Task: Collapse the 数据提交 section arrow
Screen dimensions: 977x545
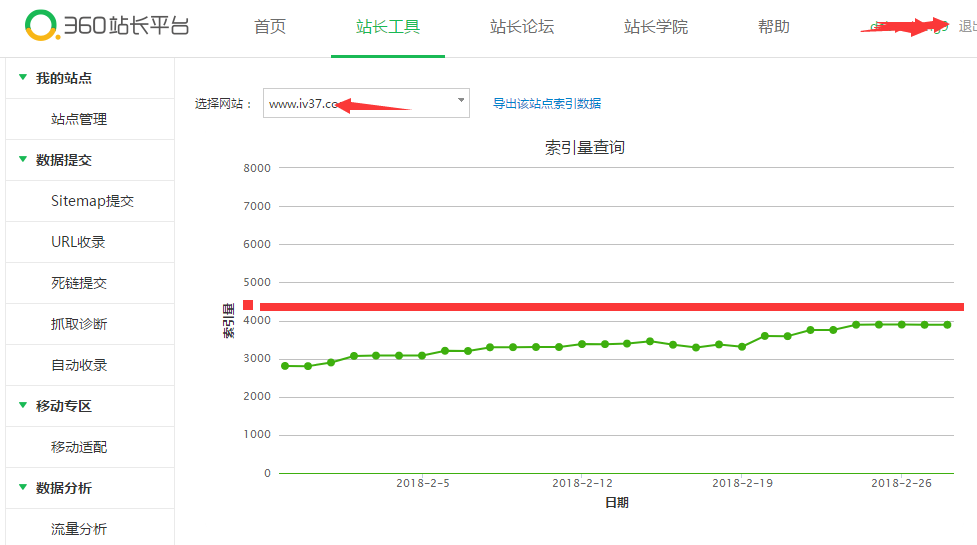Action: click(23, 159)
